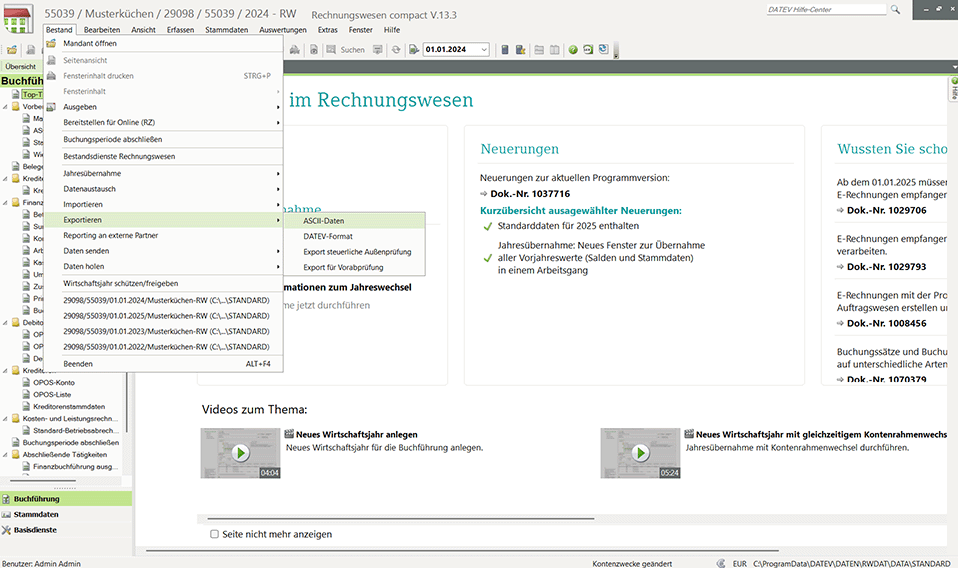
Task: Select Buchungsperiode abschließen in Bestand menu
Action: coord(163,139)
